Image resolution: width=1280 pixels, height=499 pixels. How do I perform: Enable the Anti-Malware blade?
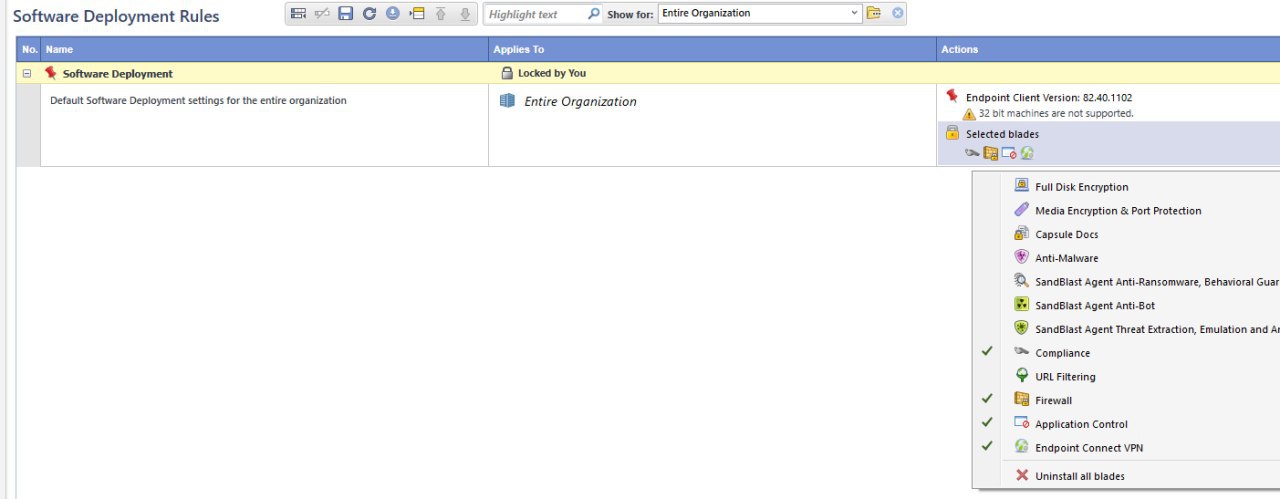pyautogui.click(x=1127, y=258)
